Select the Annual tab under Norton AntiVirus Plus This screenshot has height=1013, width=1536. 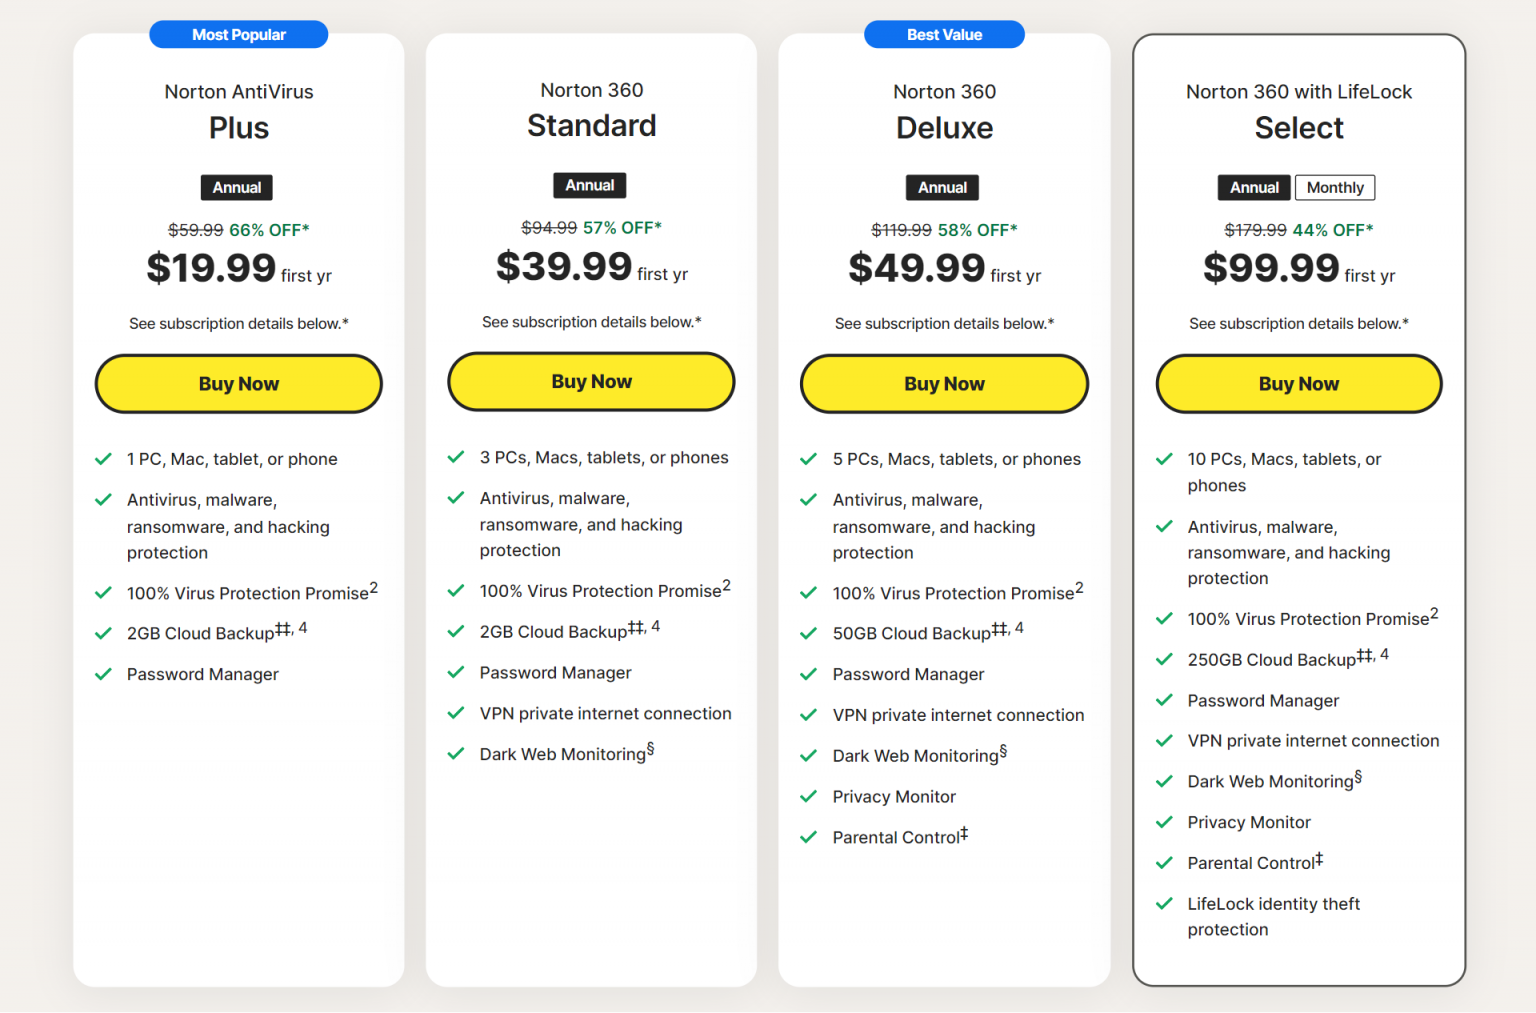point(236,187)
